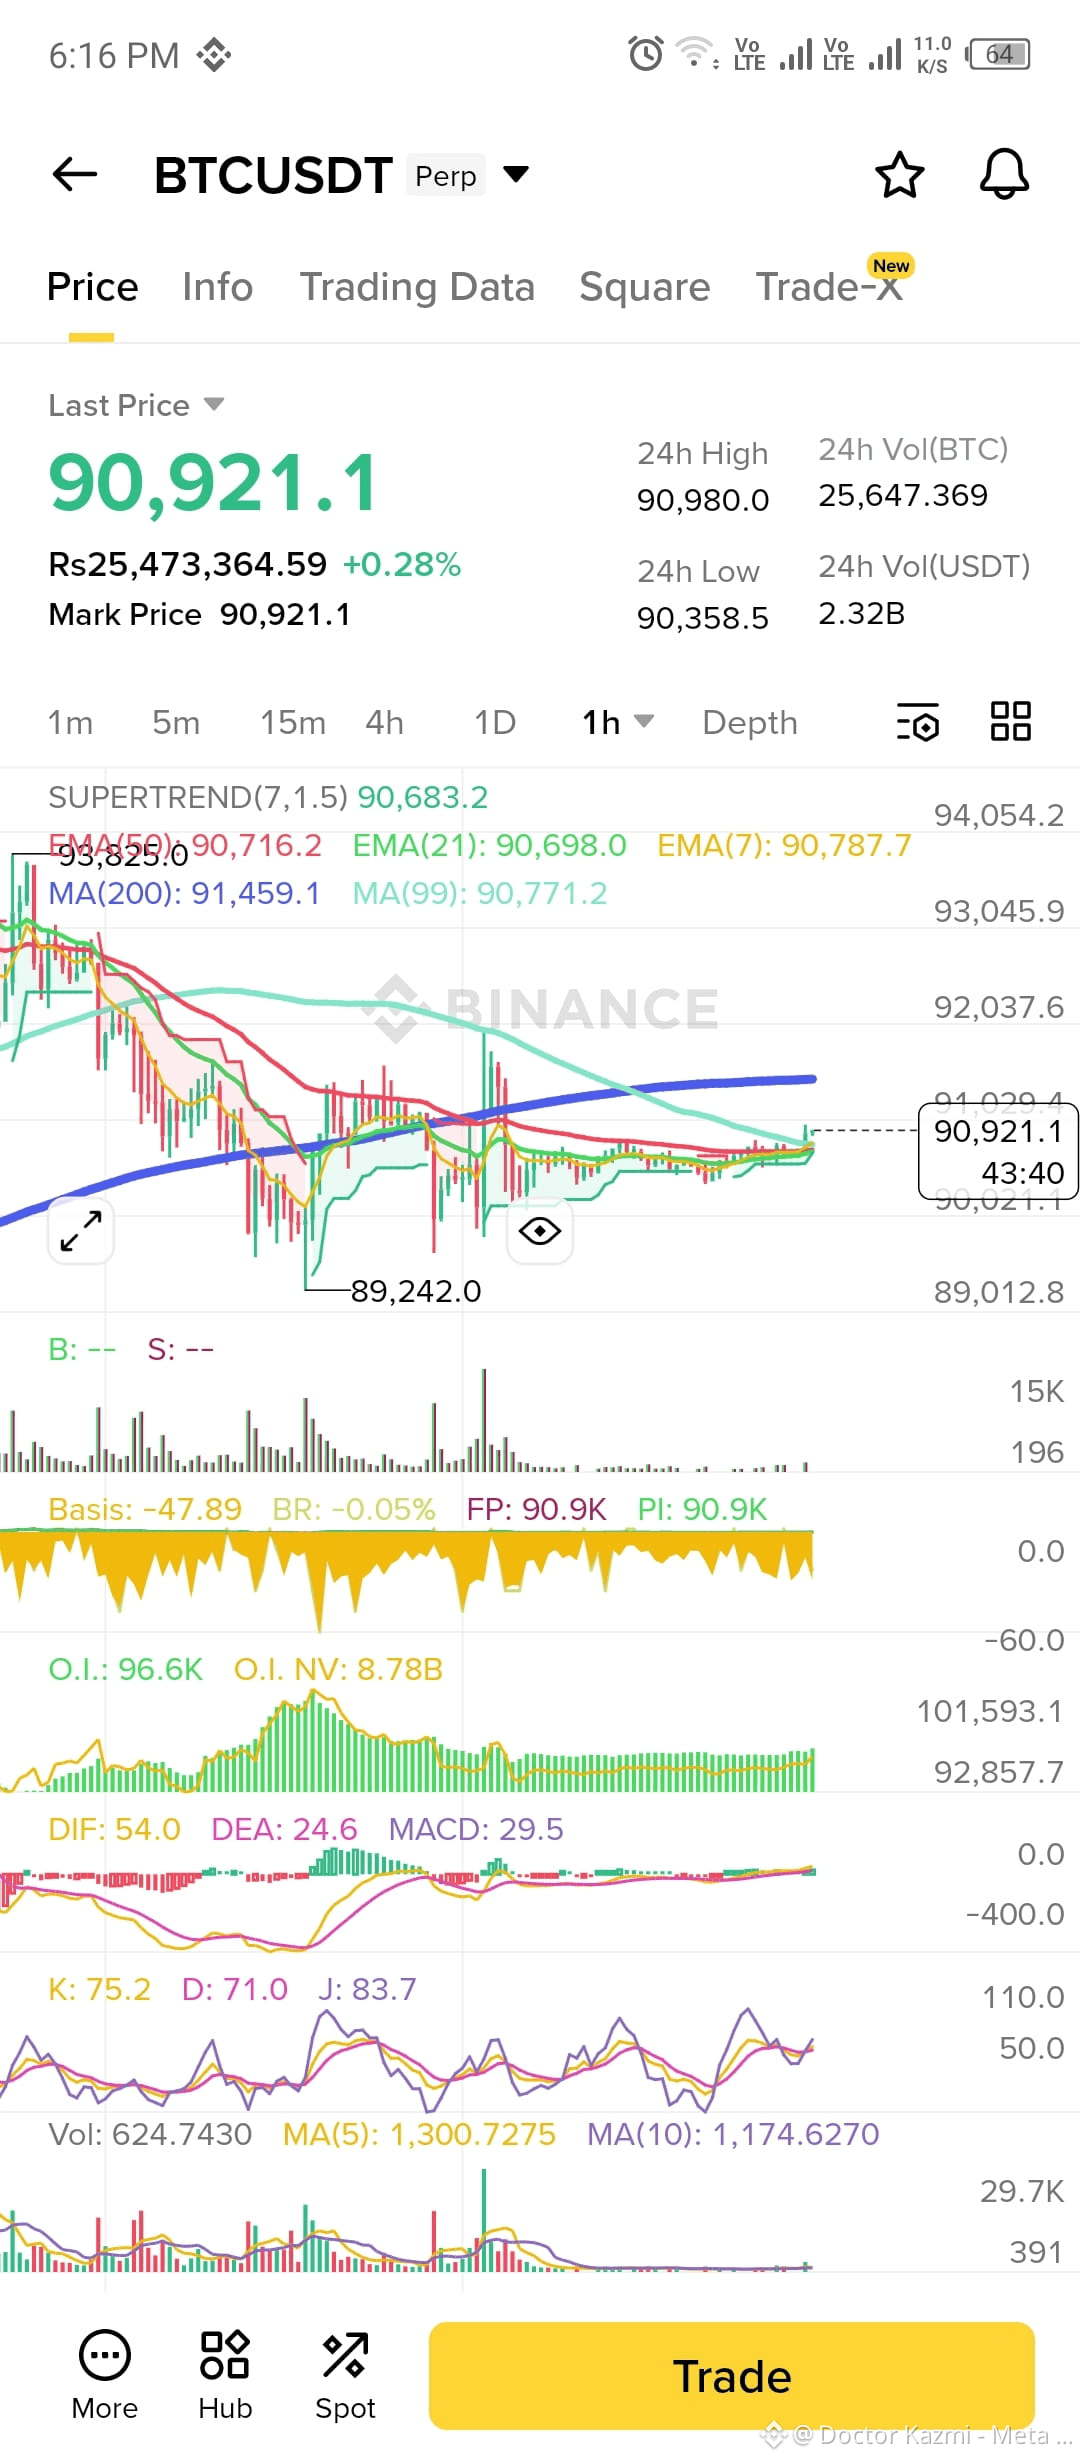Tap the 24h Vol(BTC) value 25,647.369
The image size is (1080, 2460).
coord(903,495)
